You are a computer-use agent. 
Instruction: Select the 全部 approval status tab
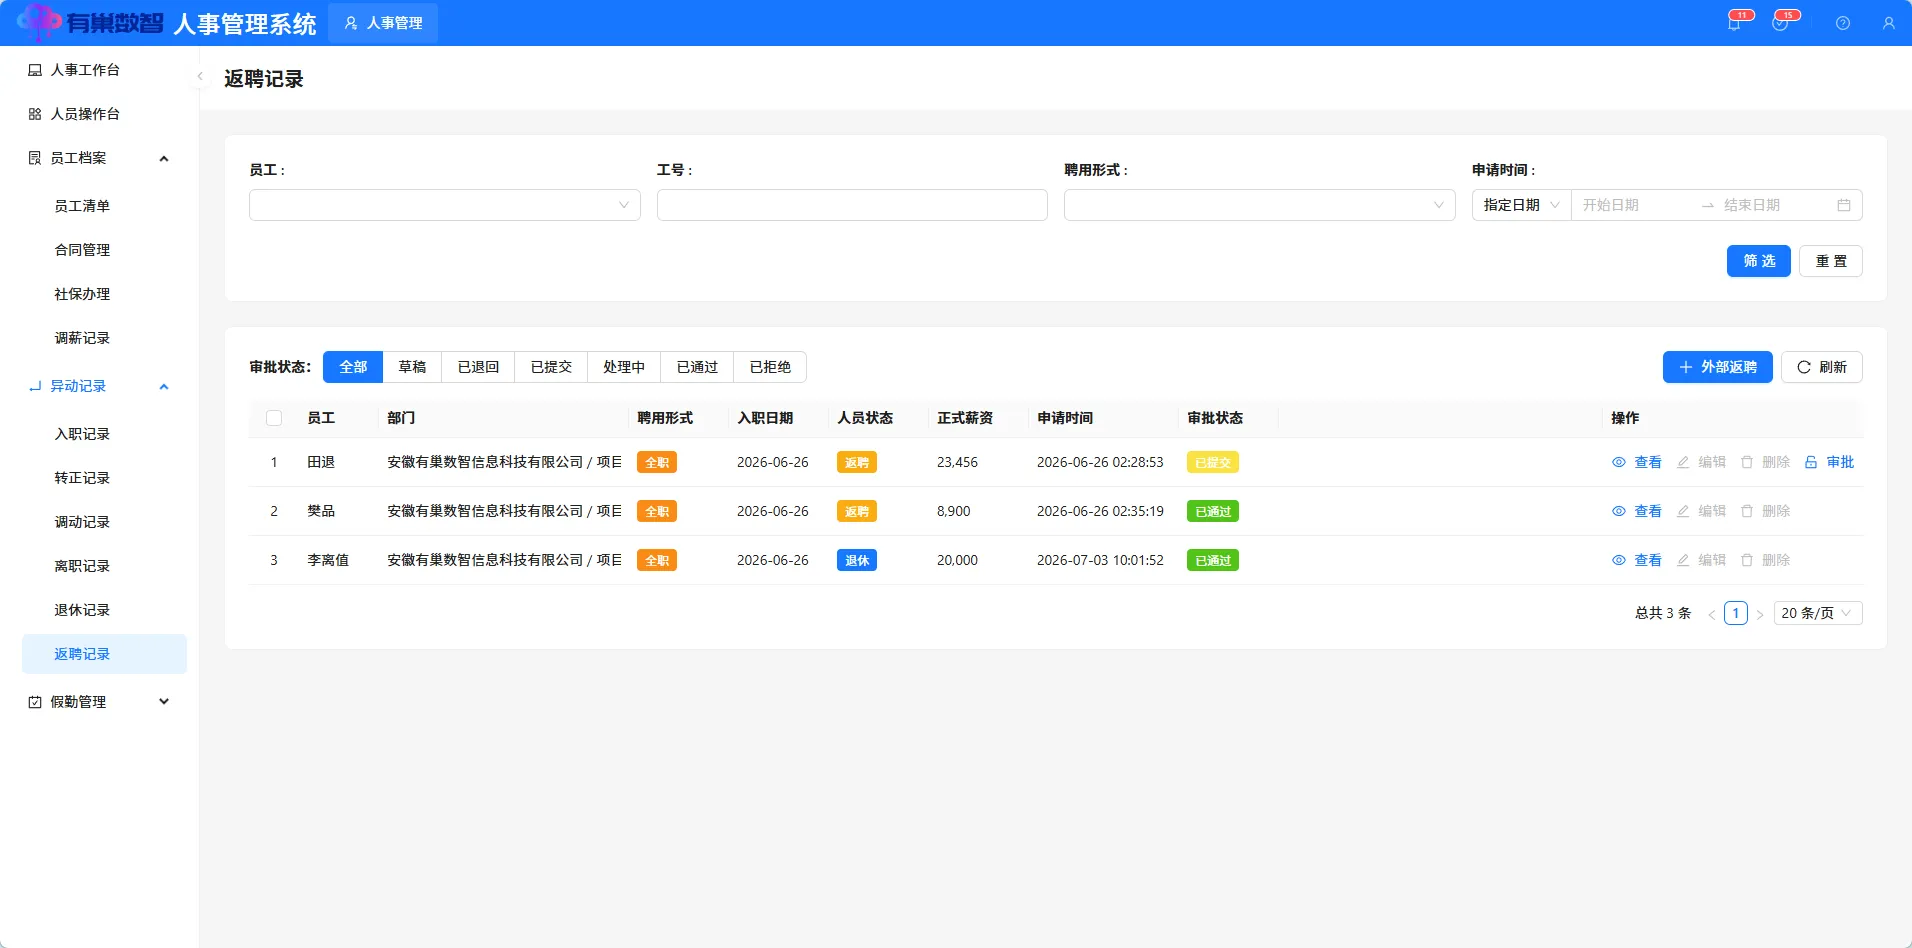tap(353, 367)
